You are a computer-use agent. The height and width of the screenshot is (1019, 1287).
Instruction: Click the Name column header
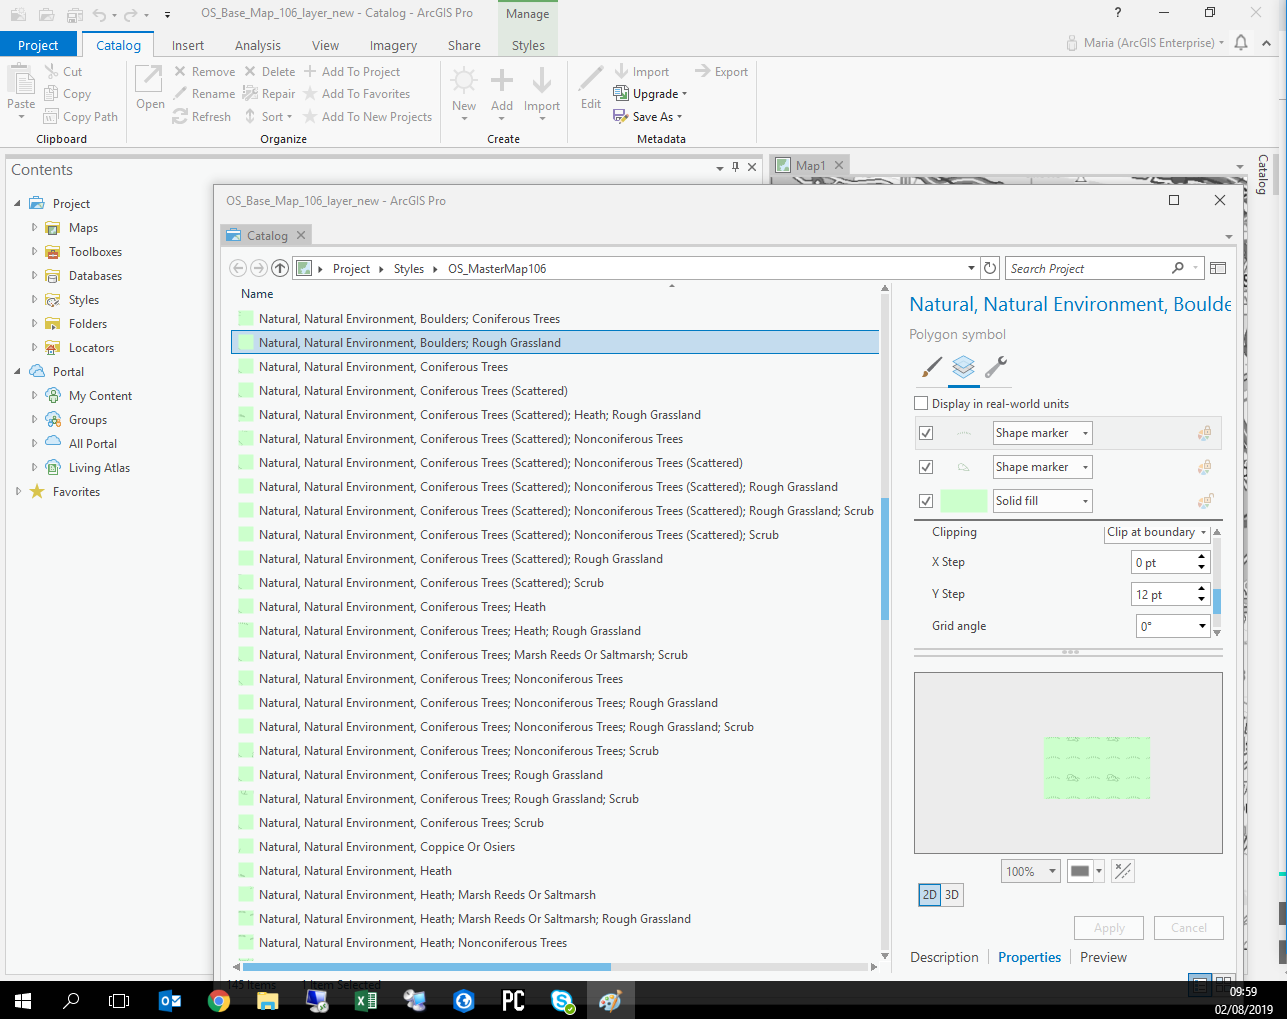[257, 294]
